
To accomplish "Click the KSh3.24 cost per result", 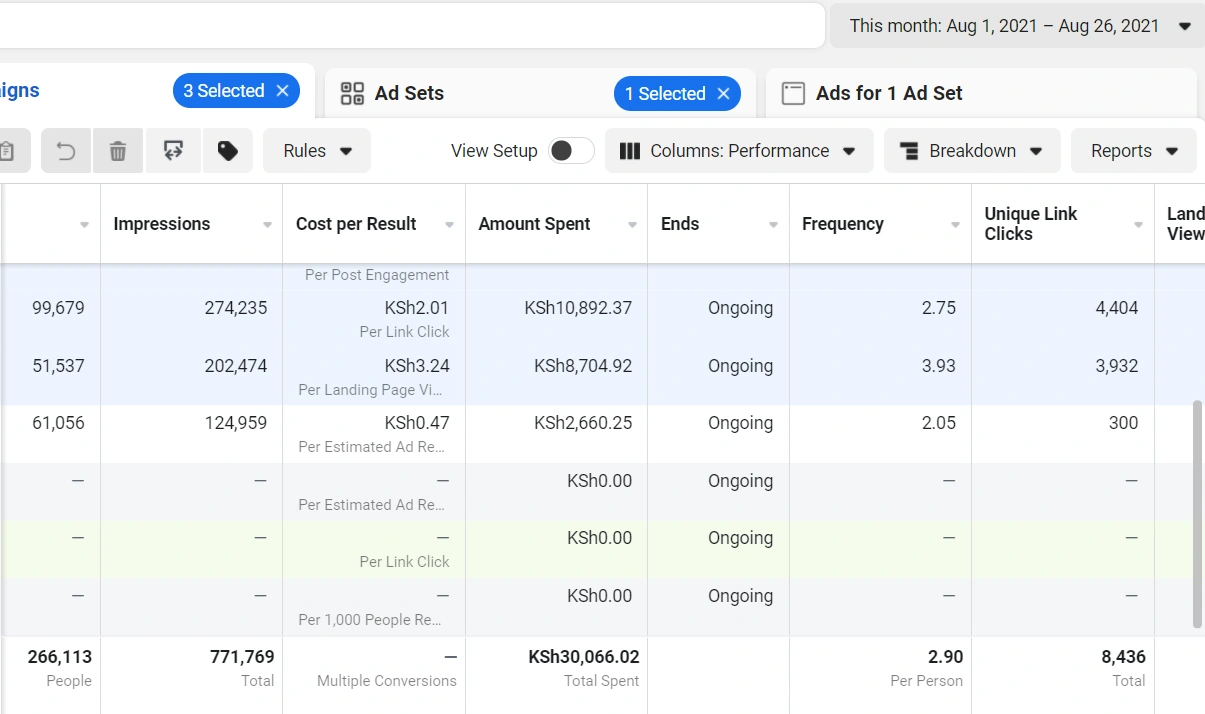I will click(x=417, y=366).
